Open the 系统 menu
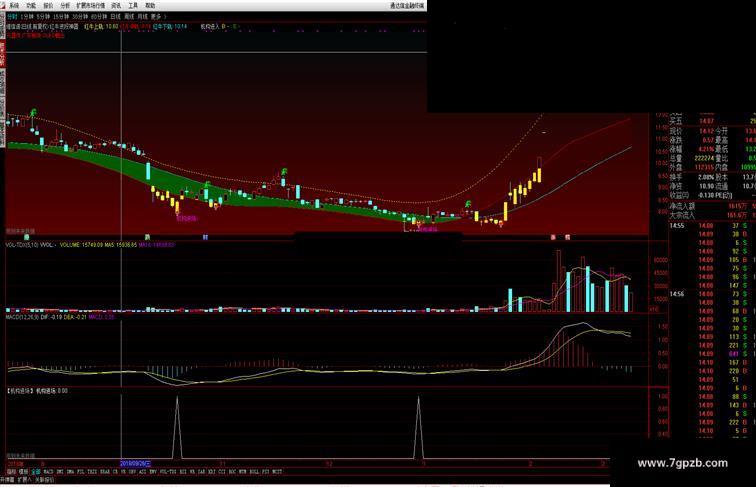The image size is (756, 487). coord(14,6)
